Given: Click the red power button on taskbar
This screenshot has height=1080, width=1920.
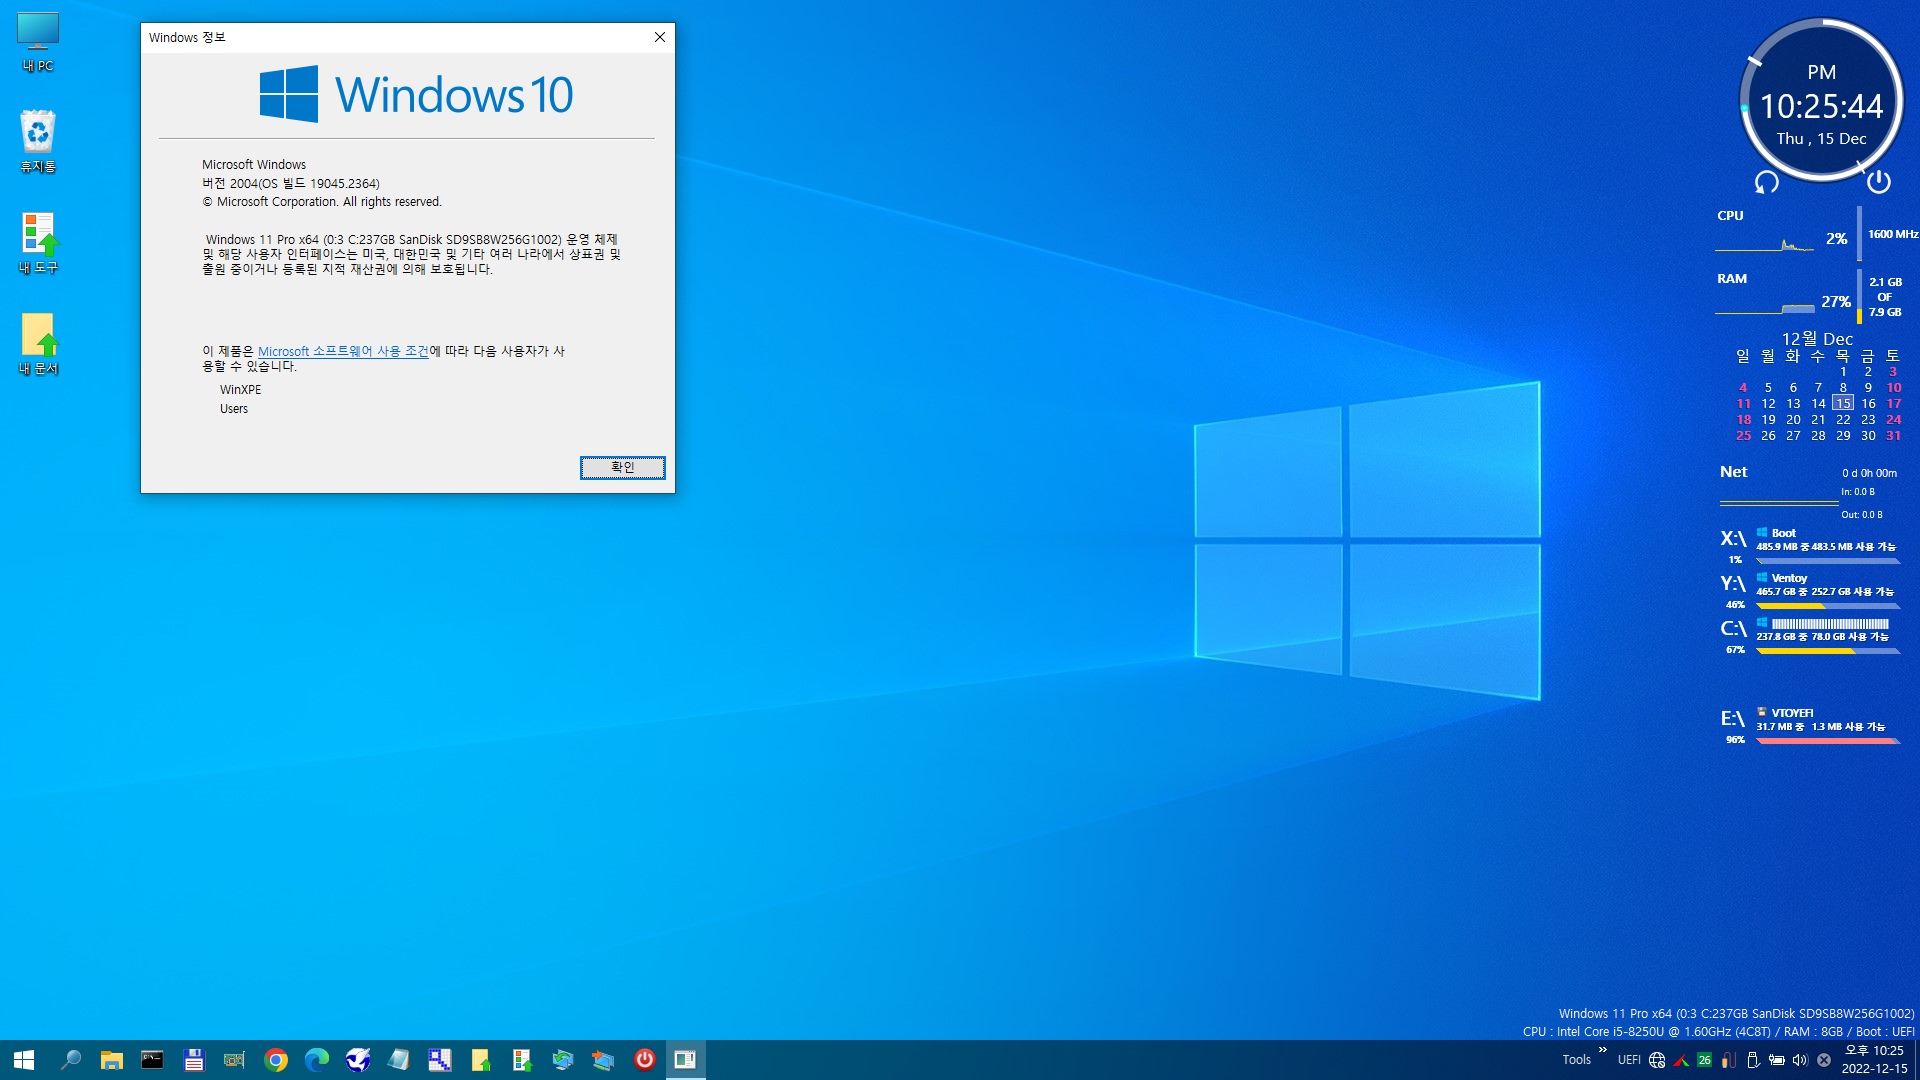Looking at the screenshot, I should (645, 1059).
